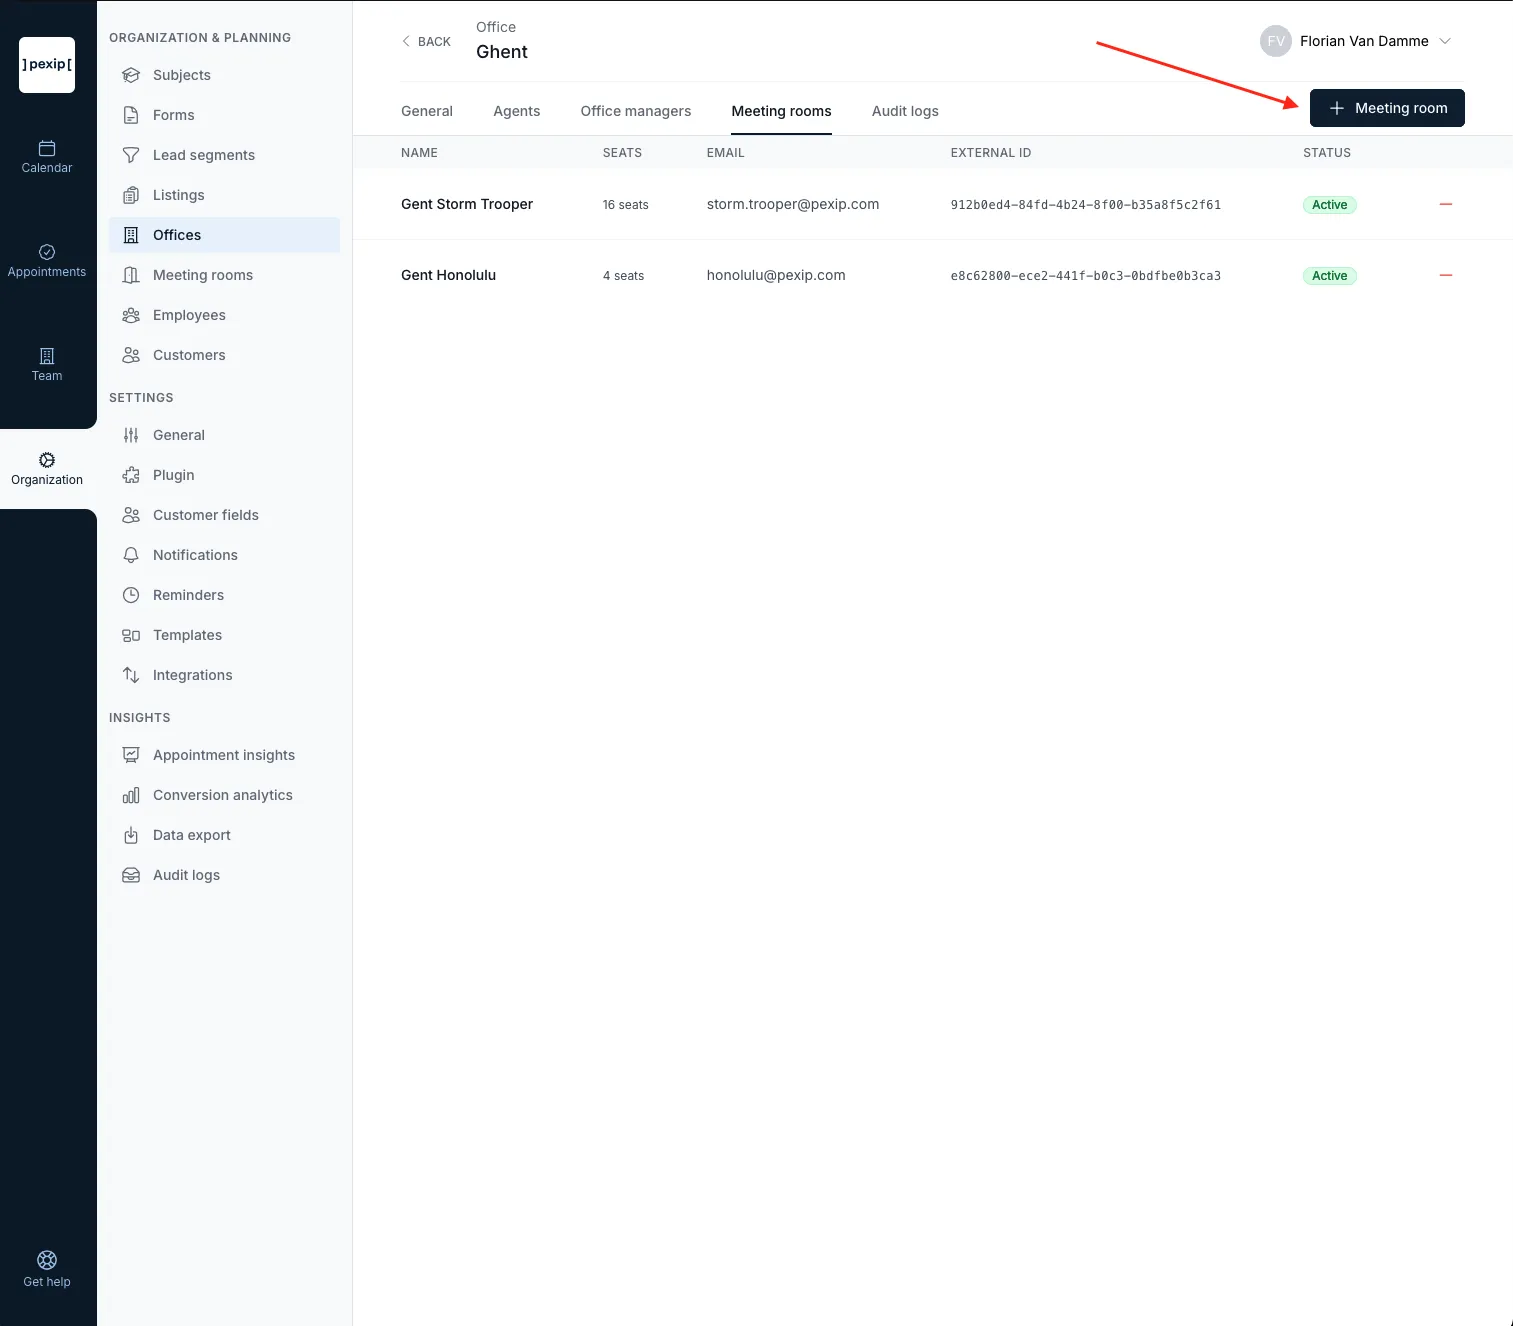The width and height of the screenshot is (1513, 1326).
Task: Open the Gent Storm Trooper room name
Action: [x=467, y=204]
